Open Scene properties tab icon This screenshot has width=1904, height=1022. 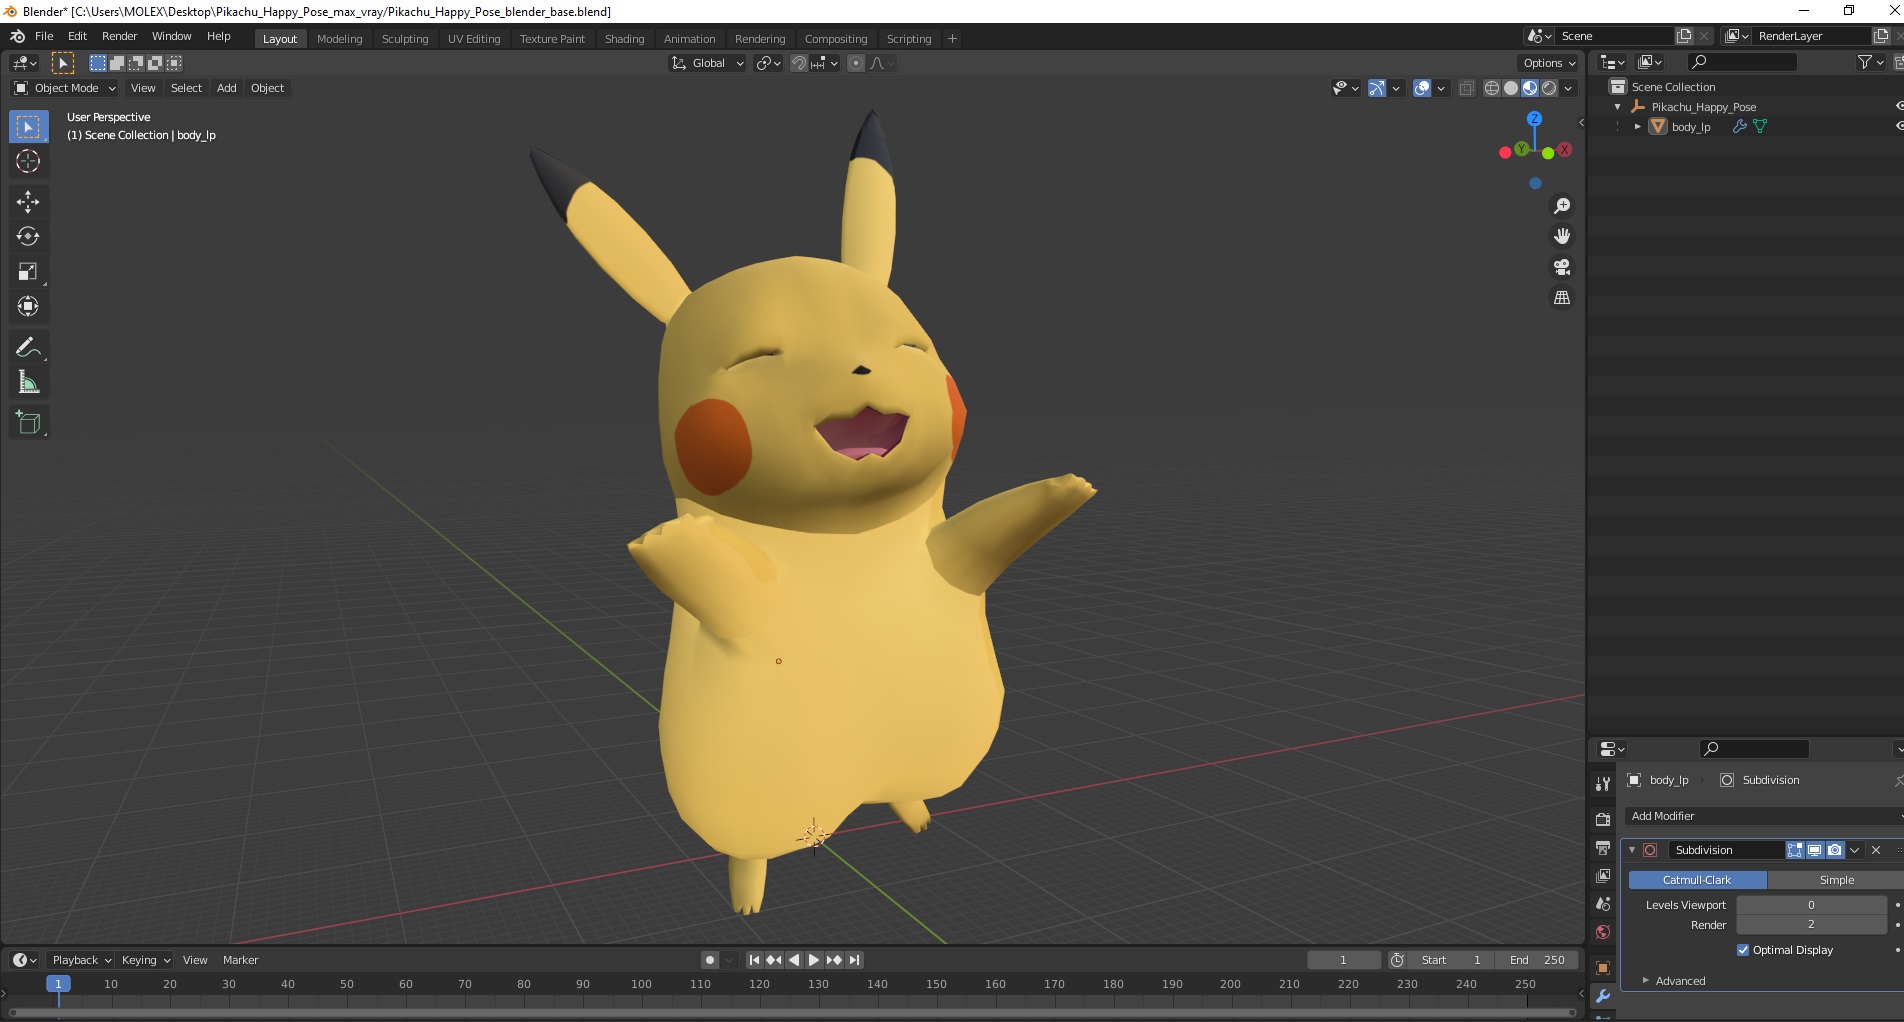1603,904
